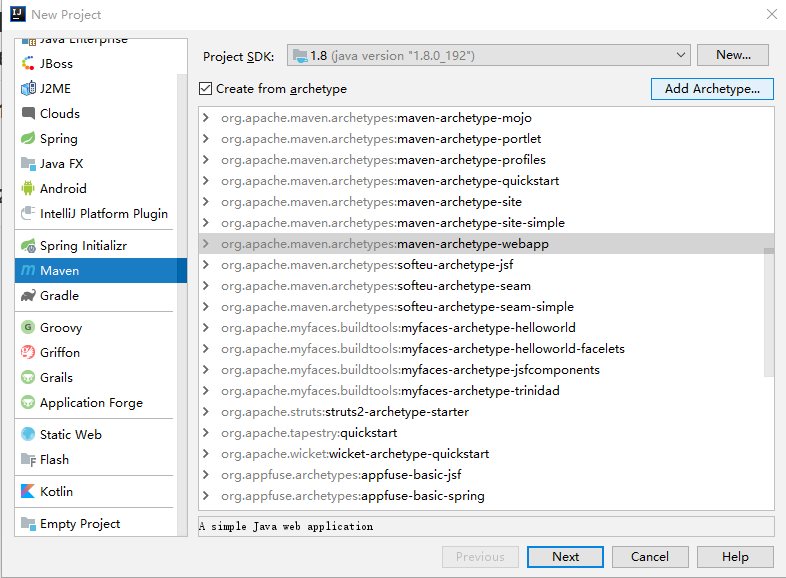Click the archetype list vertical scrollbar

[x=769, y=312]
